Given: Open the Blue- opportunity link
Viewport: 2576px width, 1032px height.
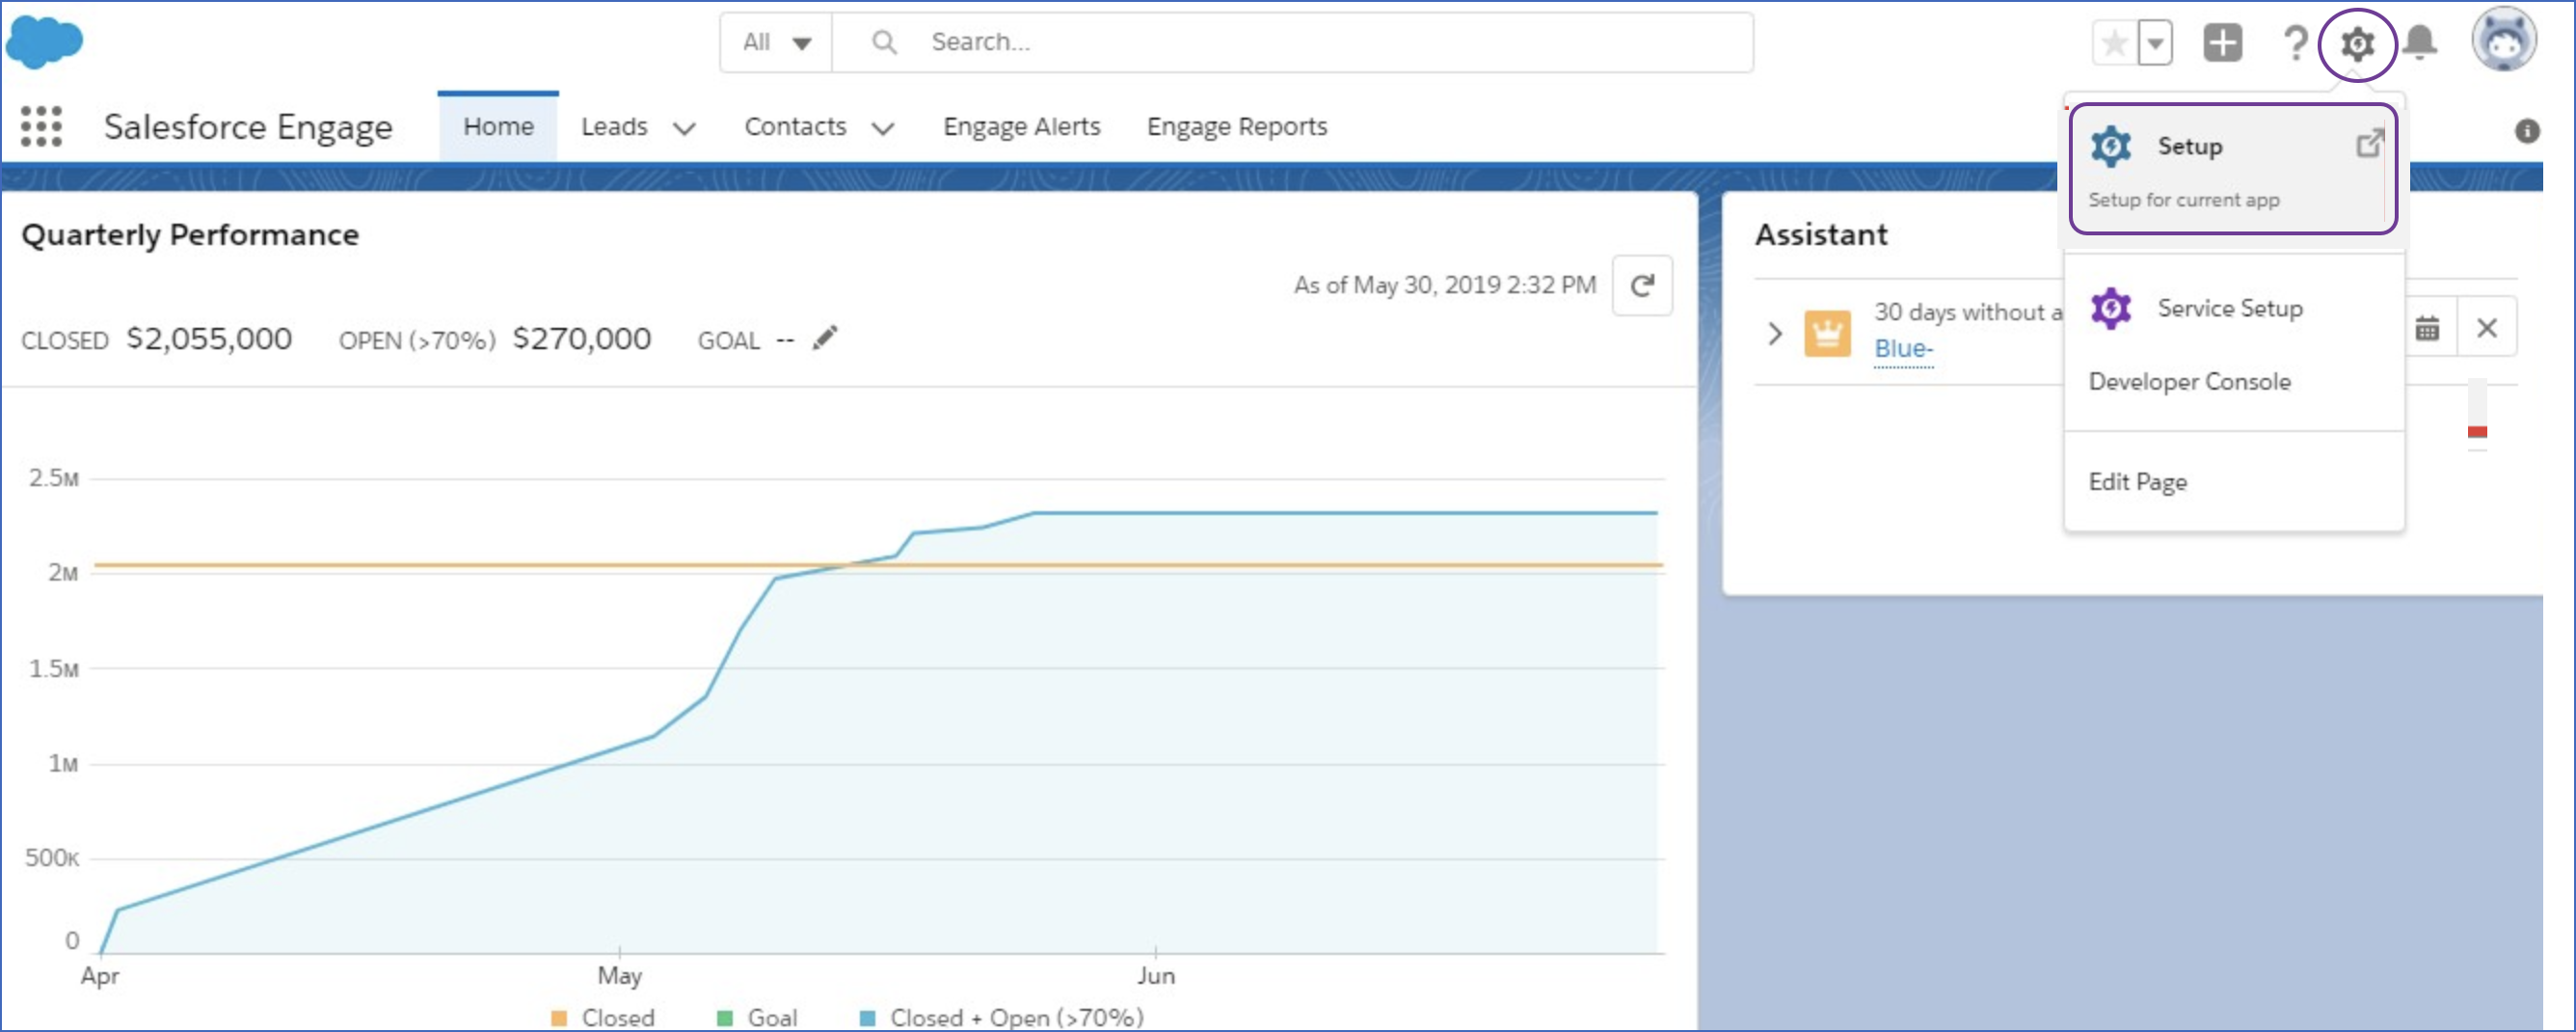Looking at the screenshot, I should pyautogui.click(x=1903, y=349).
